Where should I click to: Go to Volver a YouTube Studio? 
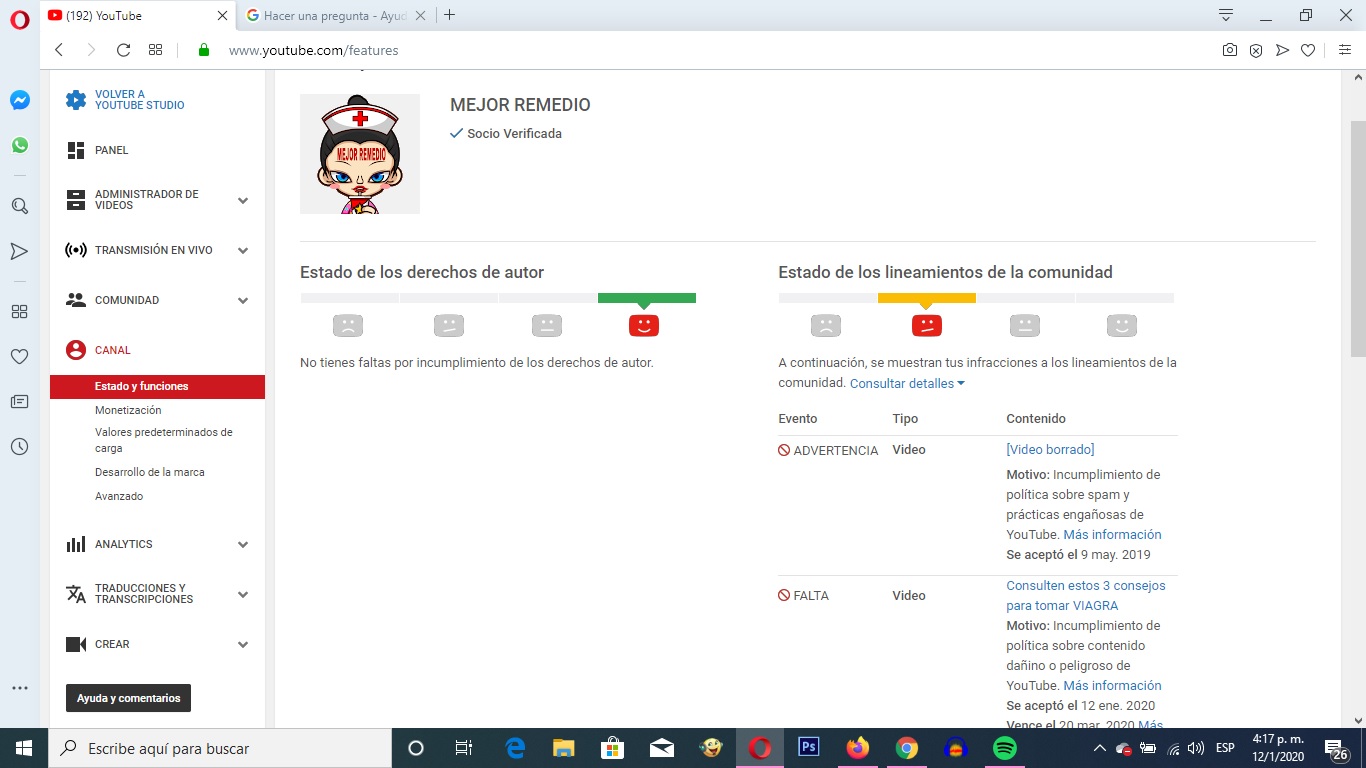pos(139,100)
